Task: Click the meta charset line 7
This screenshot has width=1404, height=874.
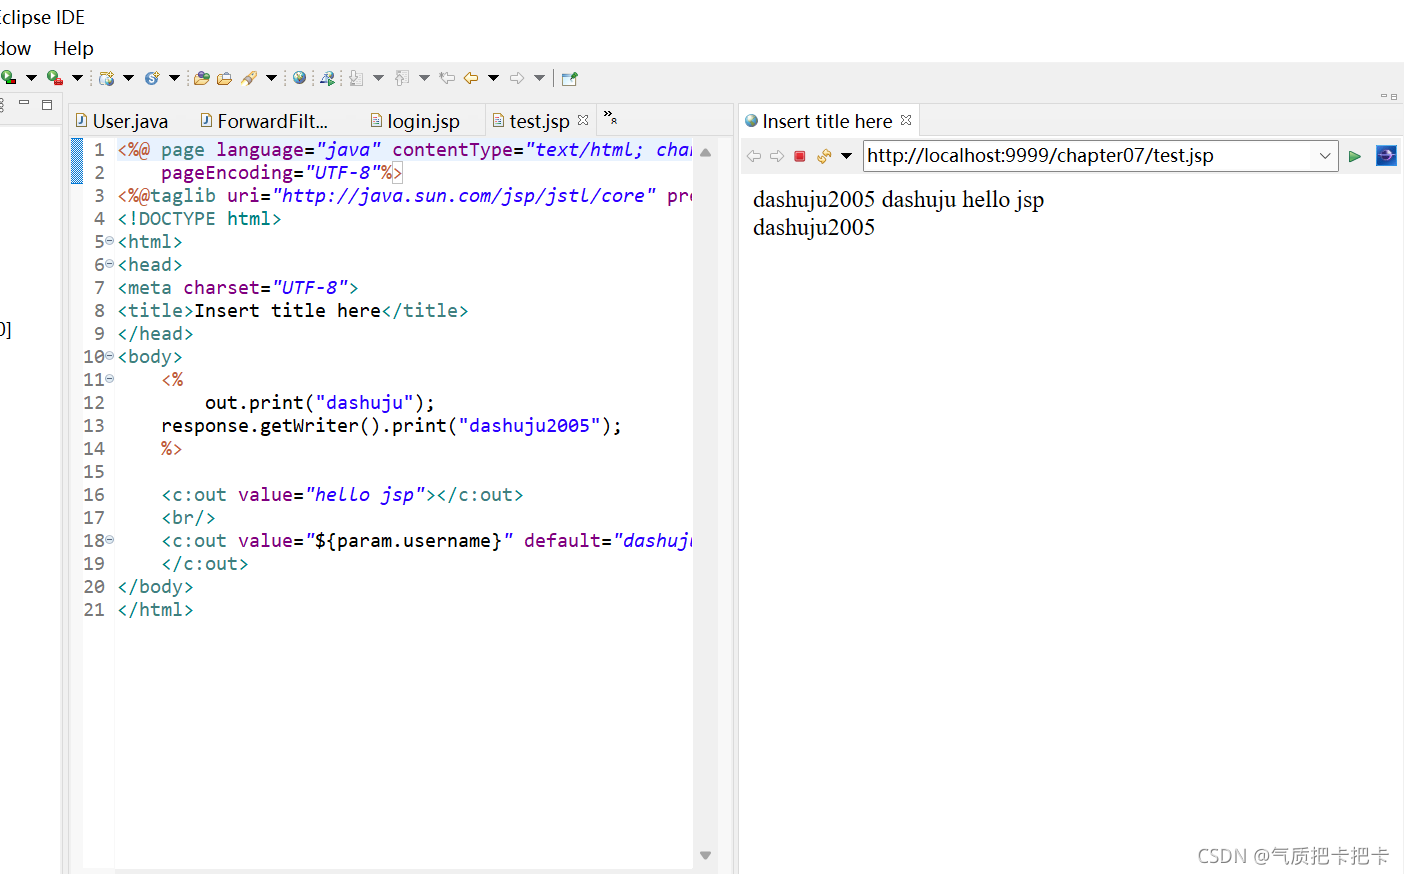Action: click(x=238, y=287)
